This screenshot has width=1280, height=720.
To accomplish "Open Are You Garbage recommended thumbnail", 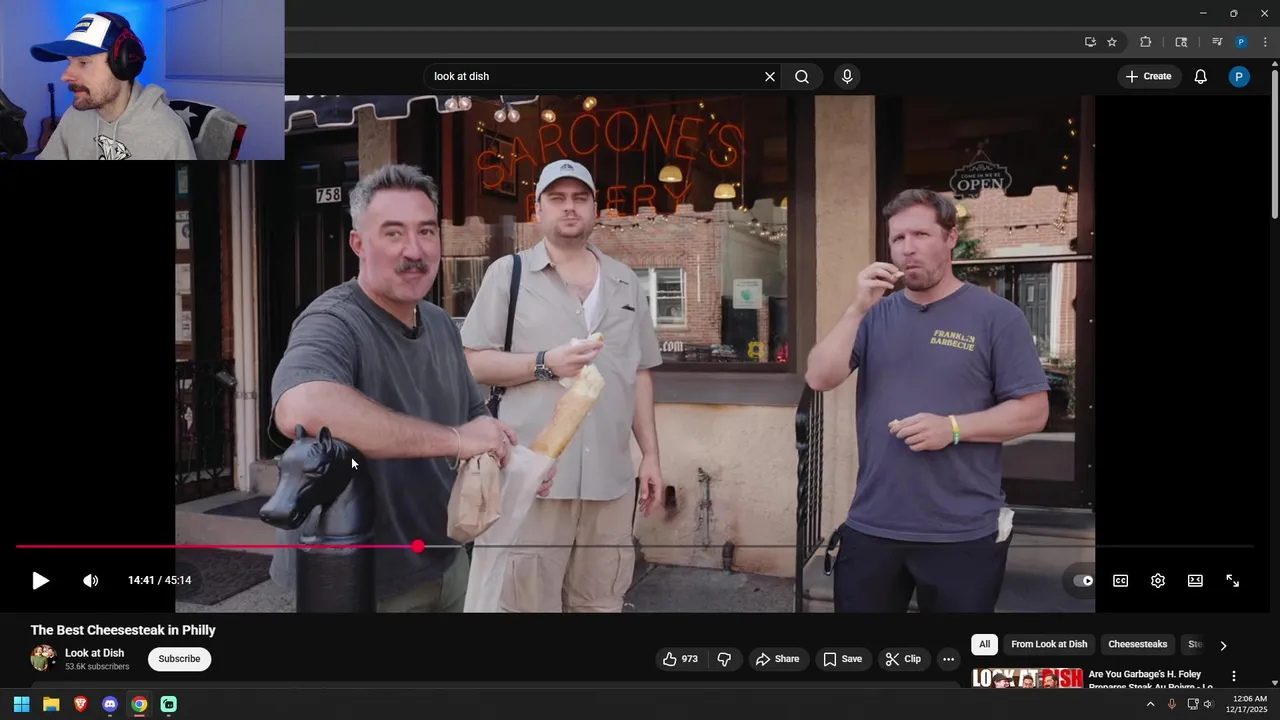I will click(1027, 677).
